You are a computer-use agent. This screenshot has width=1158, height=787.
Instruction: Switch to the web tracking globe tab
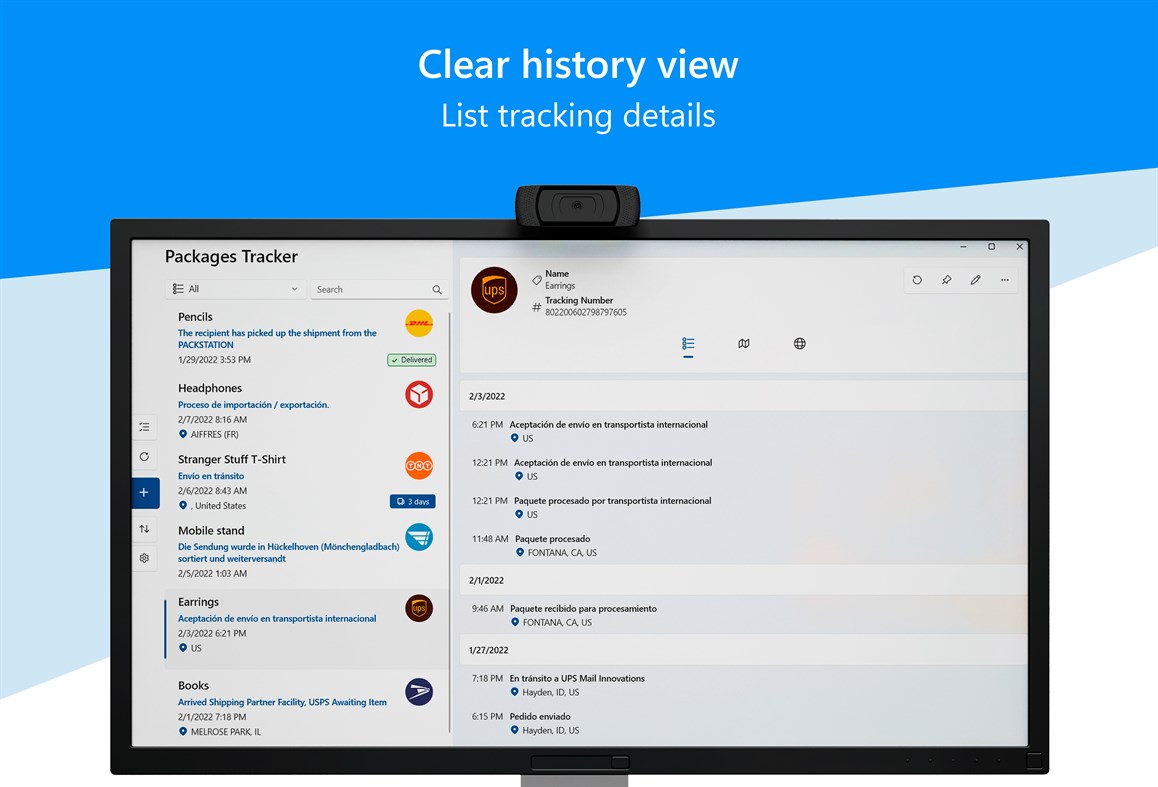(x=799, y=343)
